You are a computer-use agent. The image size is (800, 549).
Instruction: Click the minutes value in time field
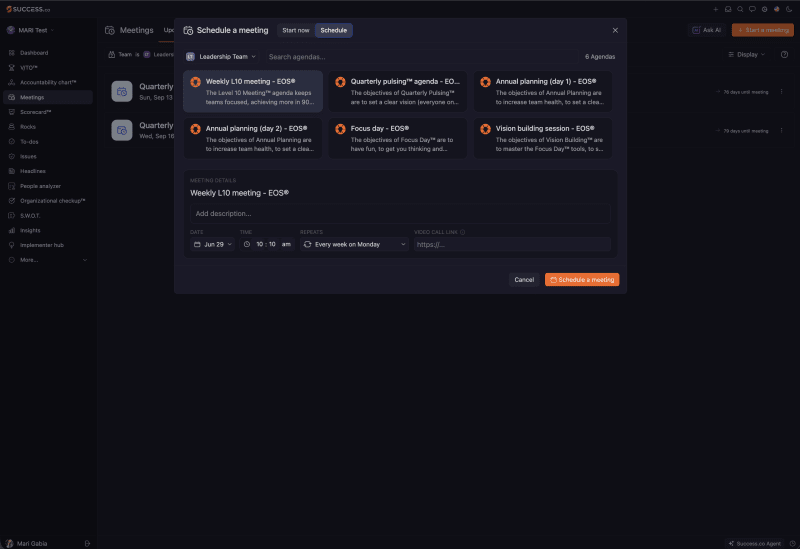(x=272, y=244)
